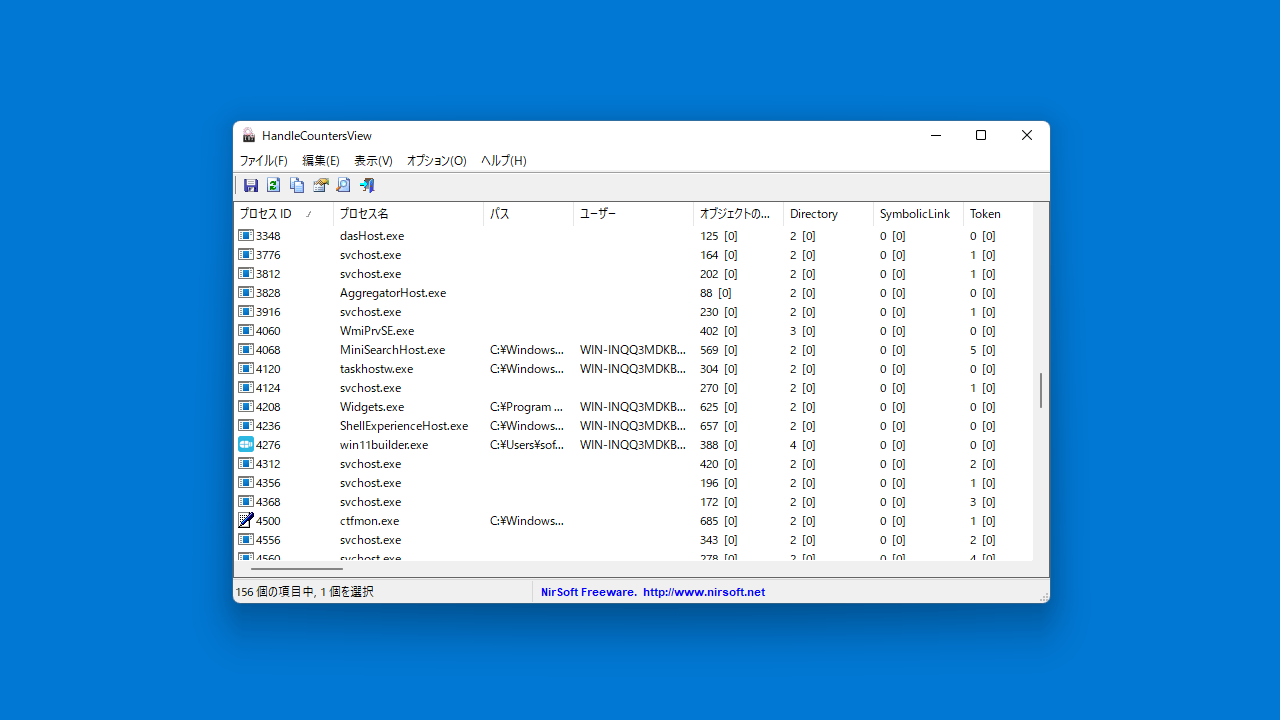Screen dimensions: 1280x720
Task: Click the icon of process 4208 Widgets.exe
Action: [x=246, y=406]
